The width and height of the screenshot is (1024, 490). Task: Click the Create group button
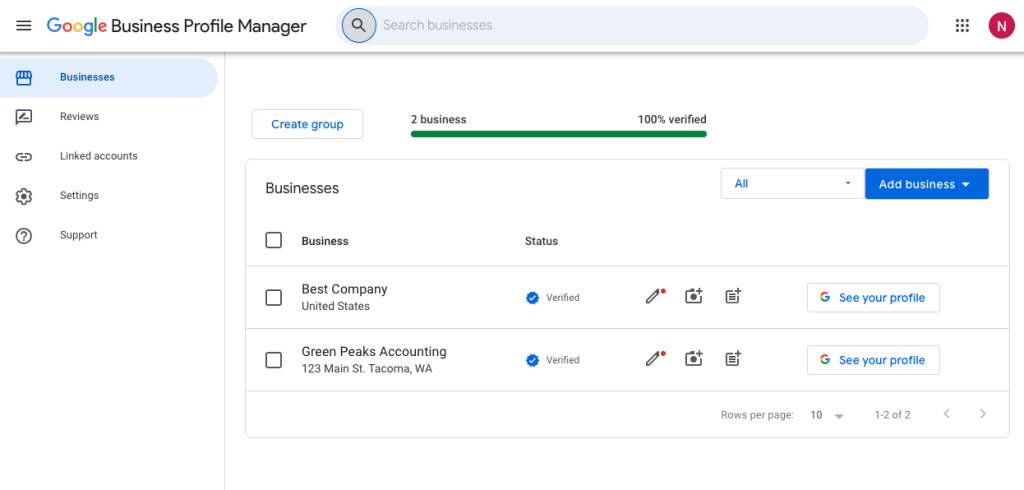click(x=307, y=124)
